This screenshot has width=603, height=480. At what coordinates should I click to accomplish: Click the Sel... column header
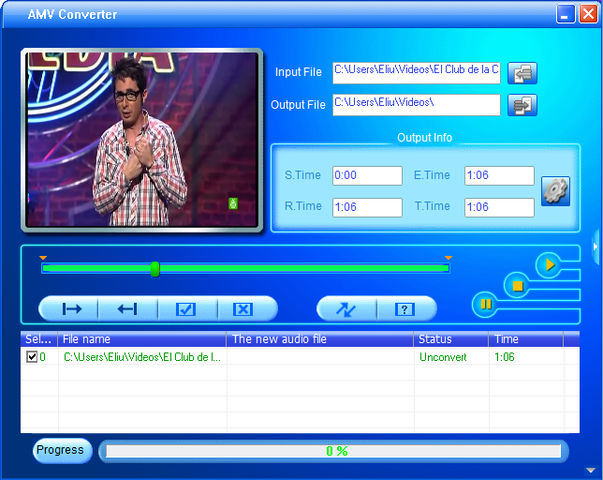click(39, 339)
